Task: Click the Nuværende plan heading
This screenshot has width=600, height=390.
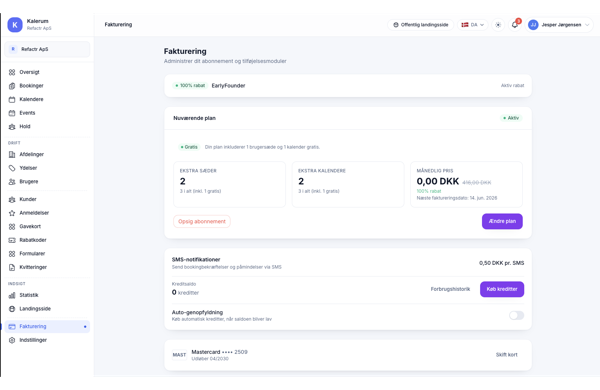Action: (194, 118)
